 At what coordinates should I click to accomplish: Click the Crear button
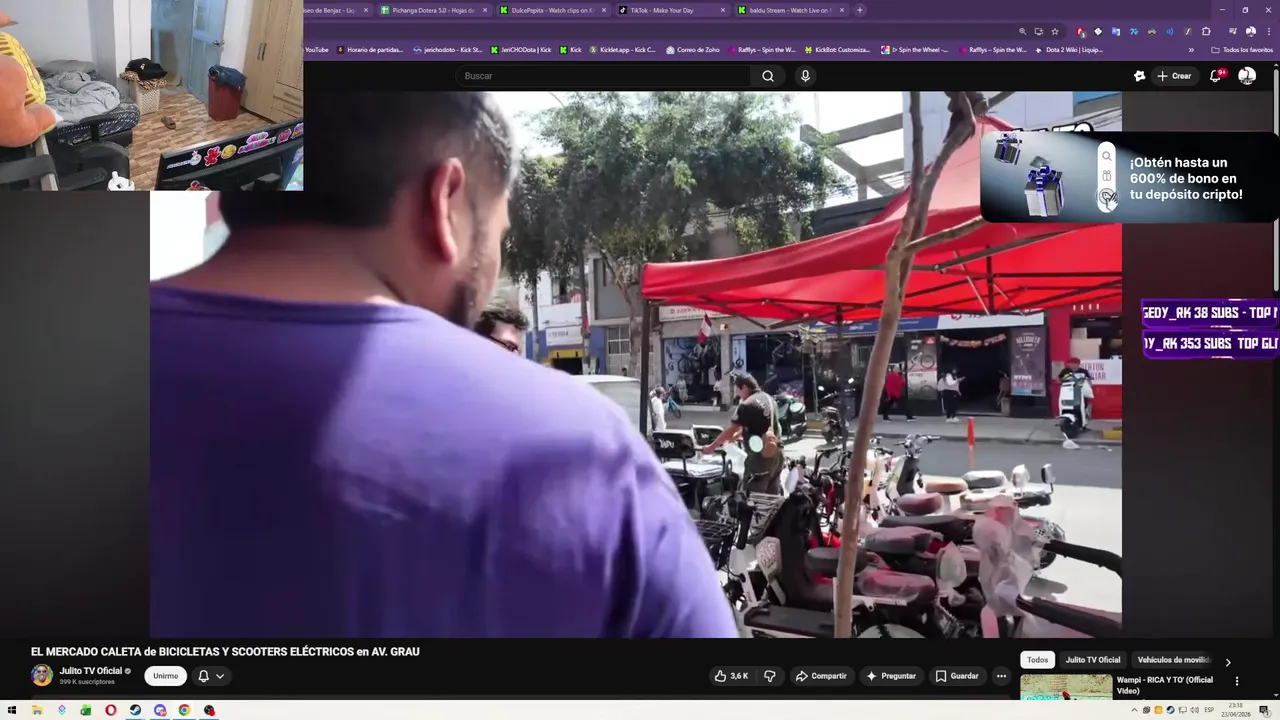click(x=1174, y=76)
